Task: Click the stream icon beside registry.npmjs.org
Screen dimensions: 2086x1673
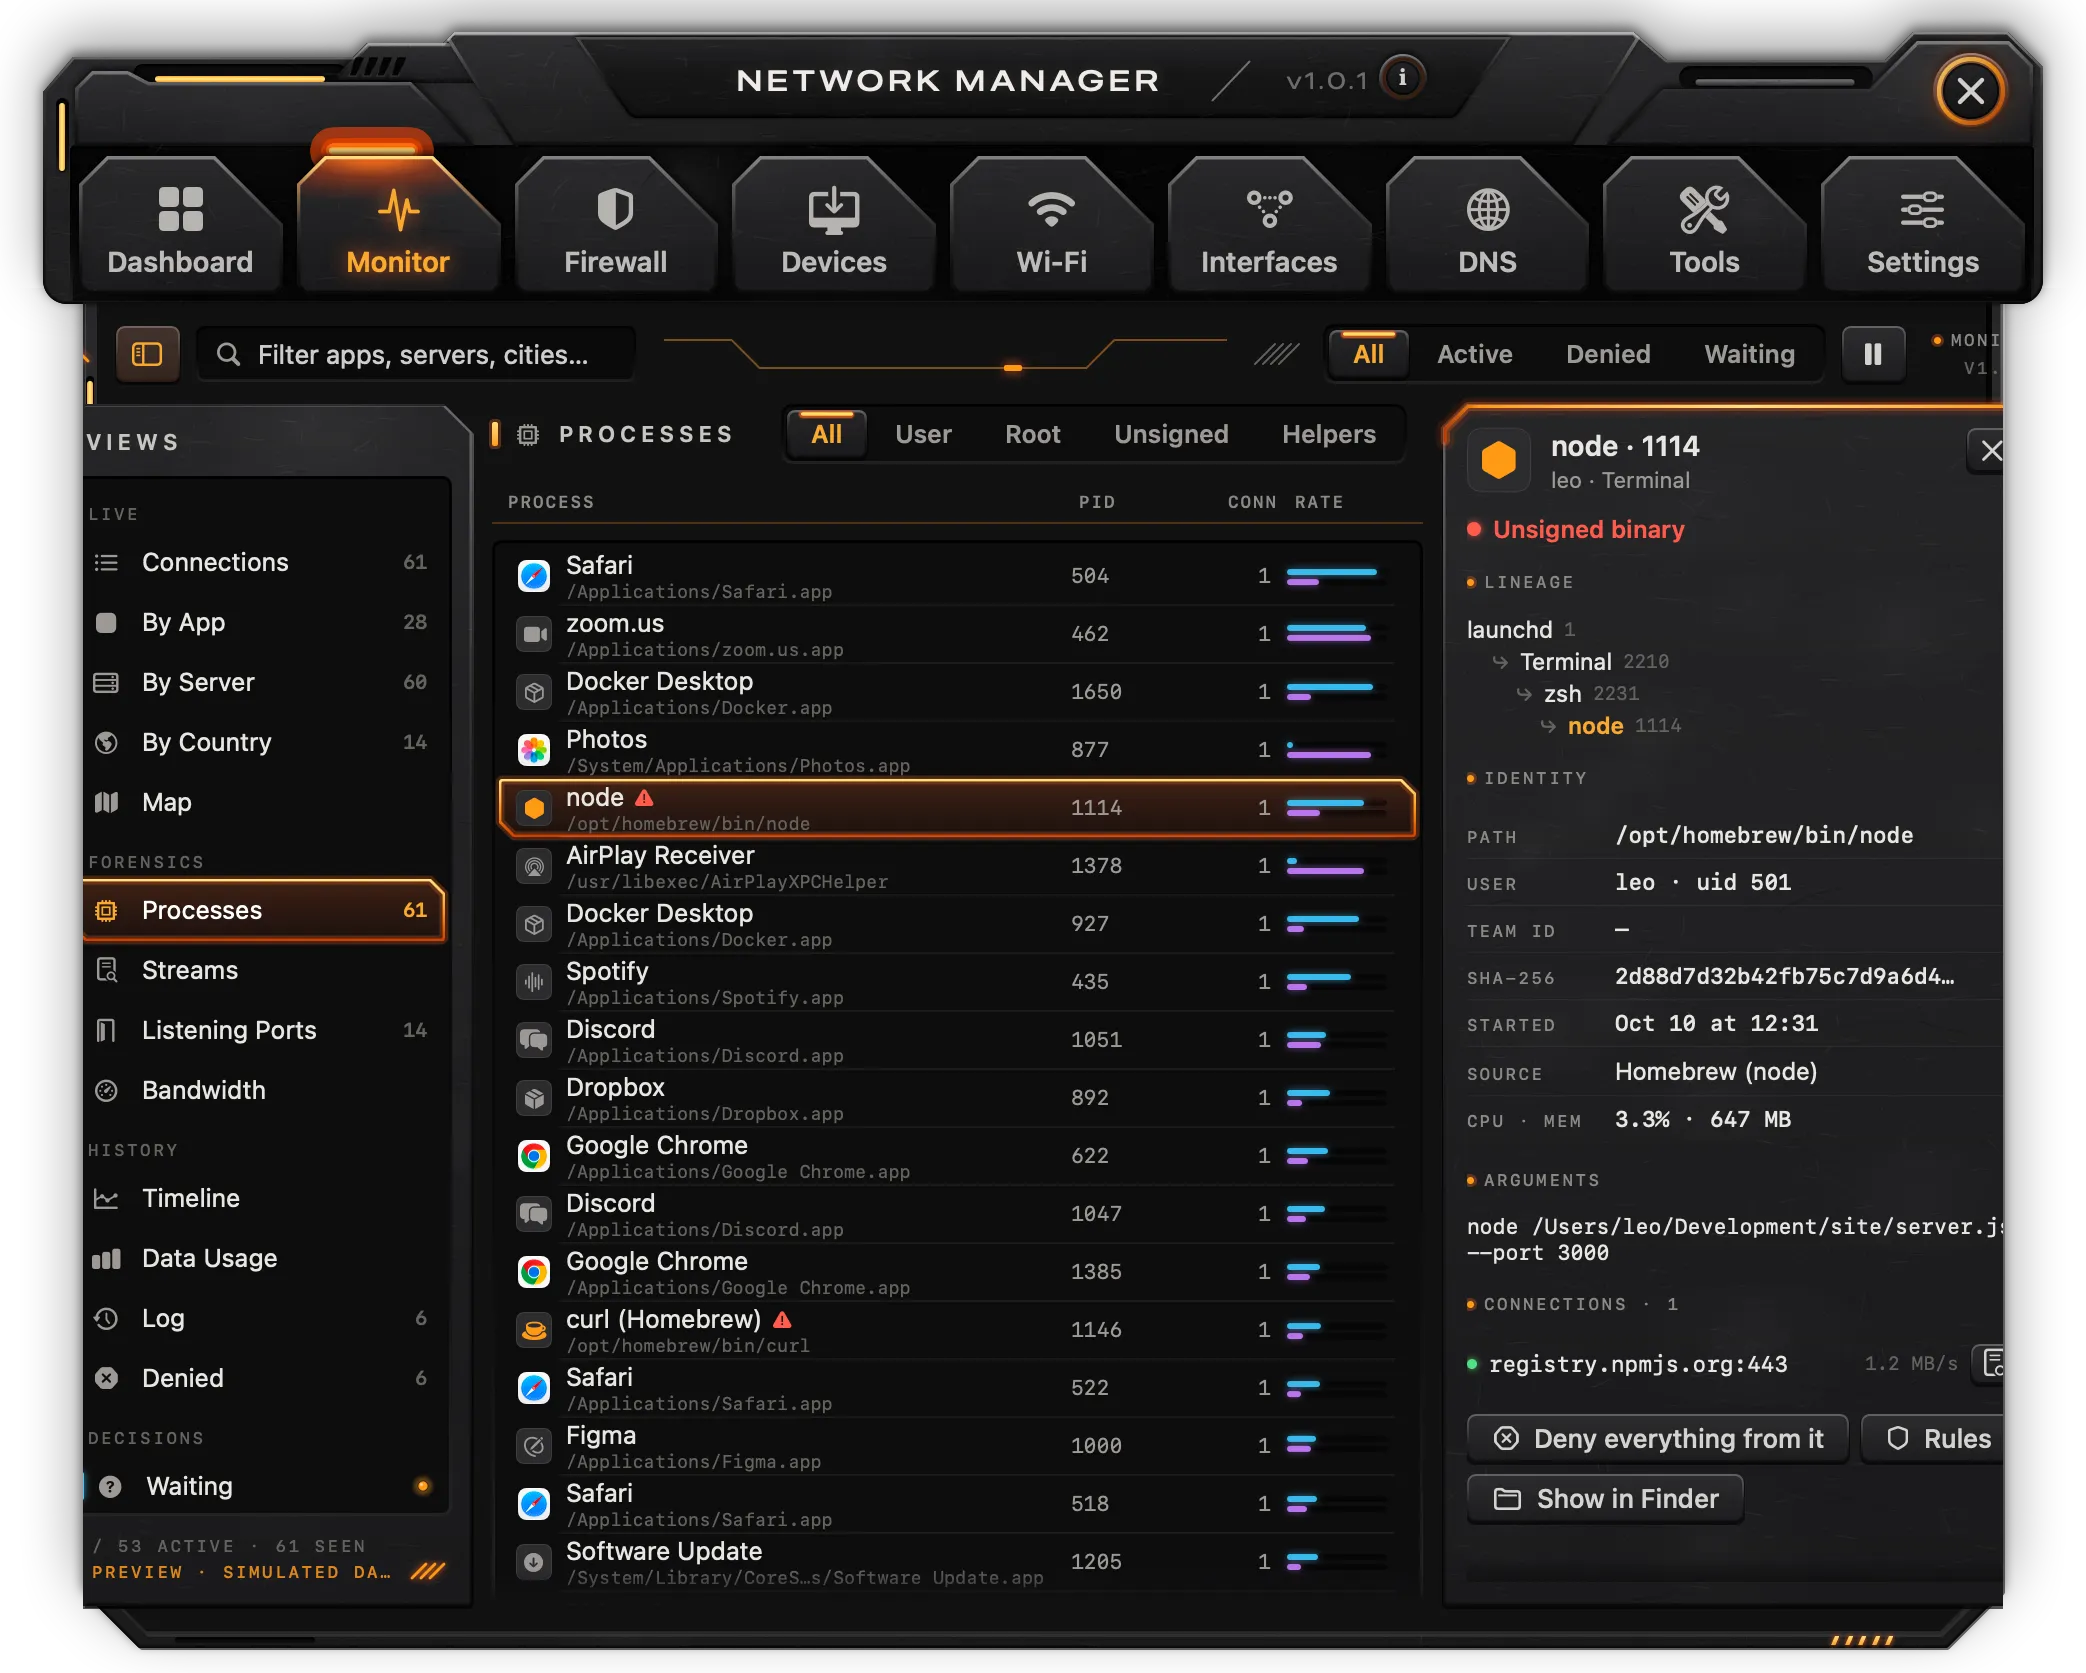Action: [x=1990, y=1363]
